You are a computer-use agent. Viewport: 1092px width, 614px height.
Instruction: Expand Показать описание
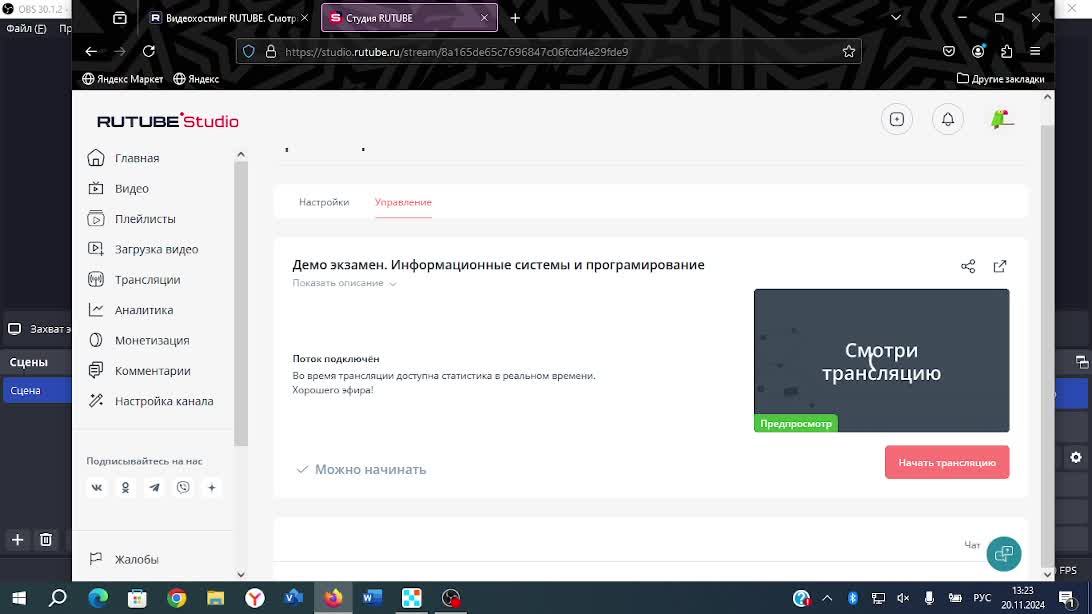click(x=344, y=283)
